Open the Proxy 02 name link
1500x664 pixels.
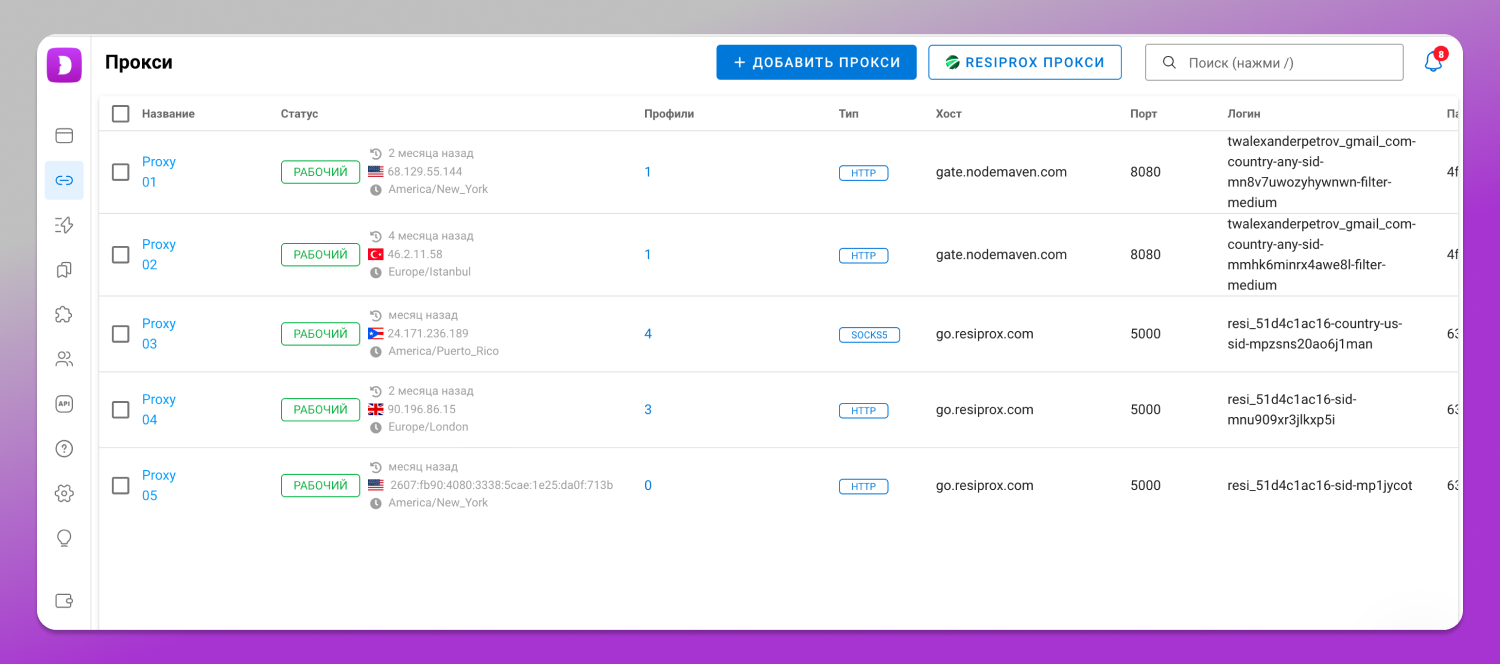(x=159, y=254)
